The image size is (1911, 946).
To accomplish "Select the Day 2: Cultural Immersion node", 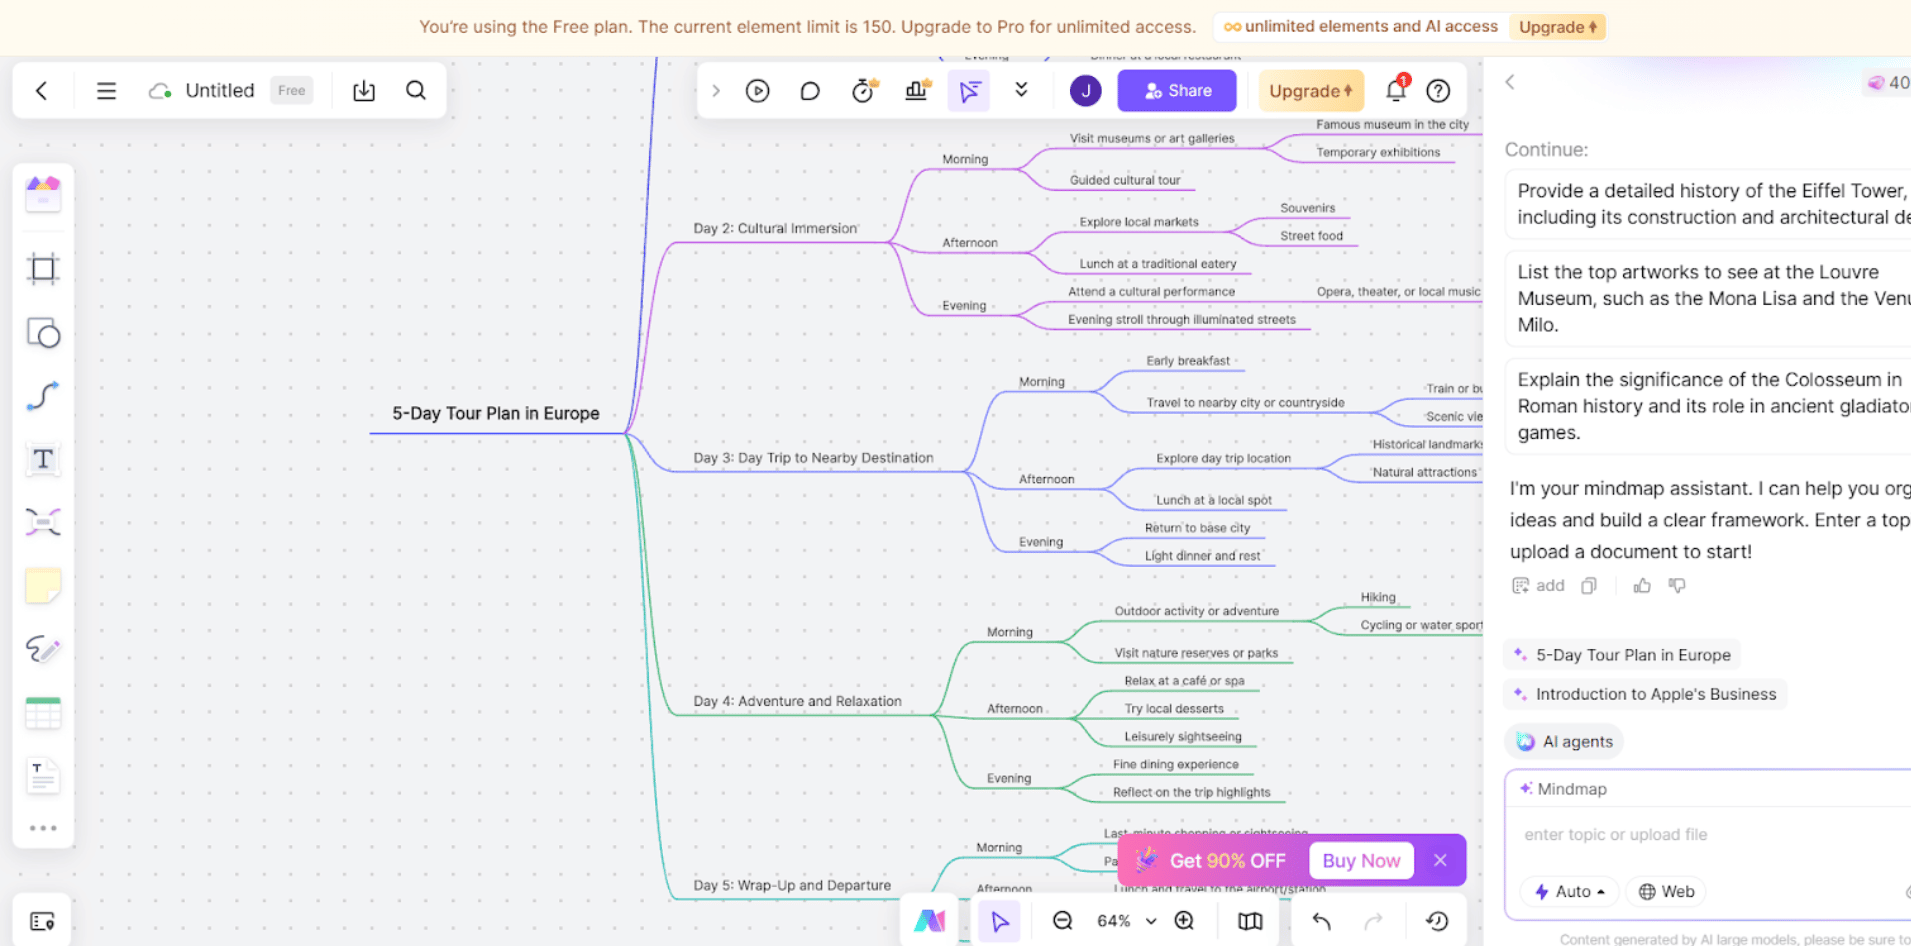I will pyautogui.click(x=775, y=229).
